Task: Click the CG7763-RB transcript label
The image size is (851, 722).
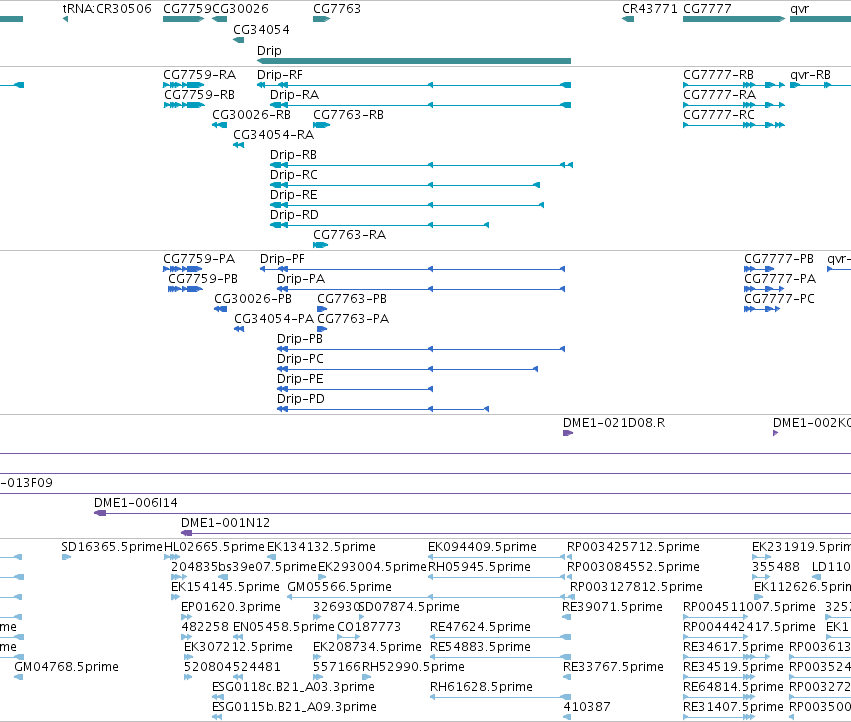Action: point(348,115)
